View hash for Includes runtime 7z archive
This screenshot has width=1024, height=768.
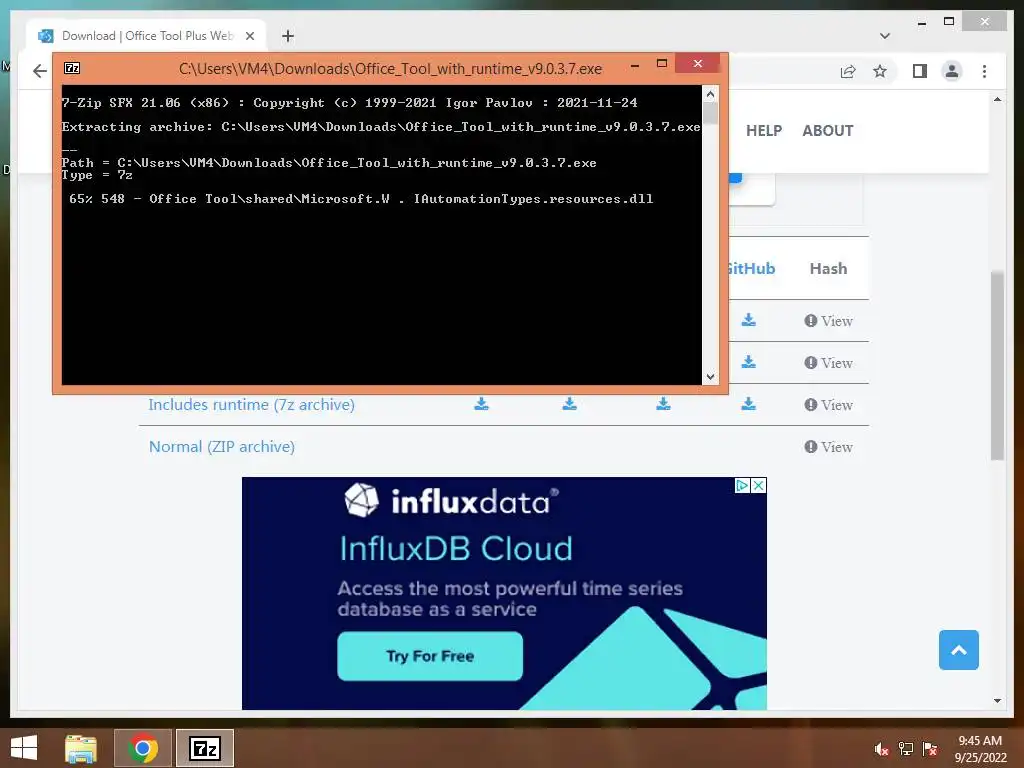[x=828, y=405]
